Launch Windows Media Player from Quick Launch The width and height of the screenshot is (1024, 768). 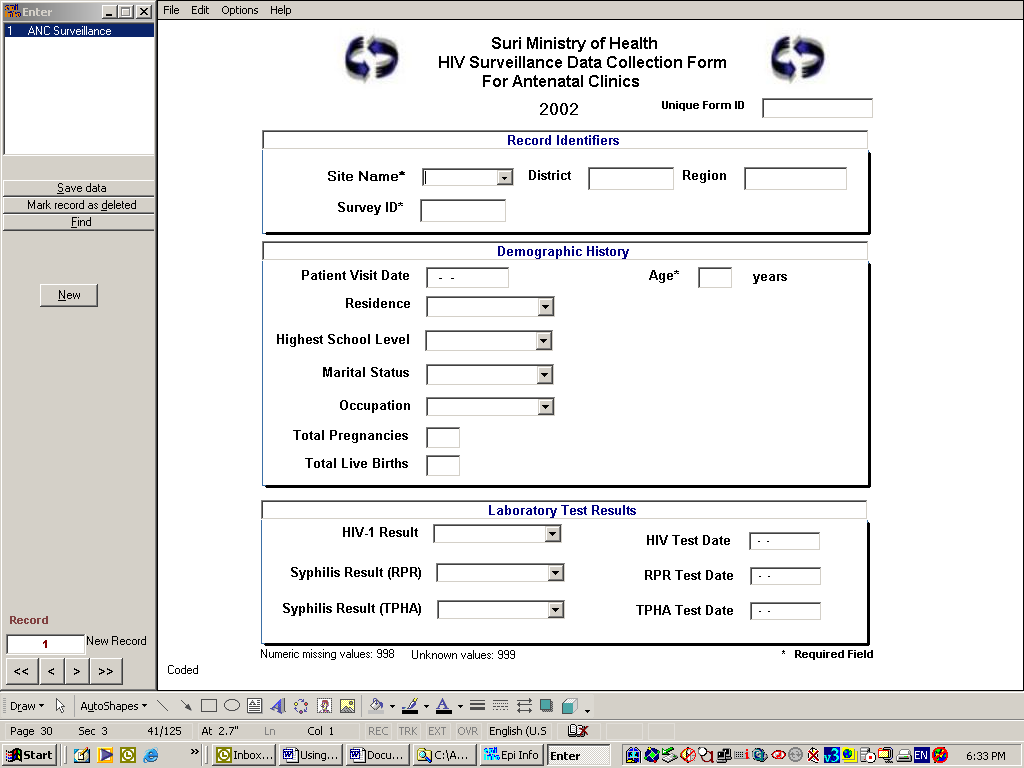(x=105, y=755)
